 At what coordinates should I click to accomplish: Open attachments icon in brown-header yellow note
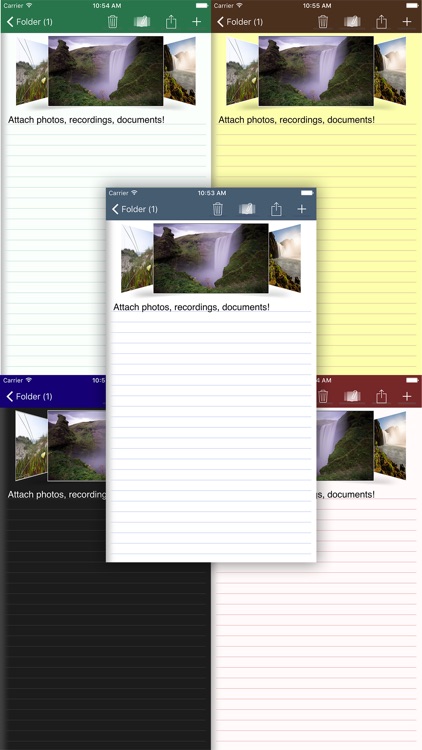click(352, 22)
